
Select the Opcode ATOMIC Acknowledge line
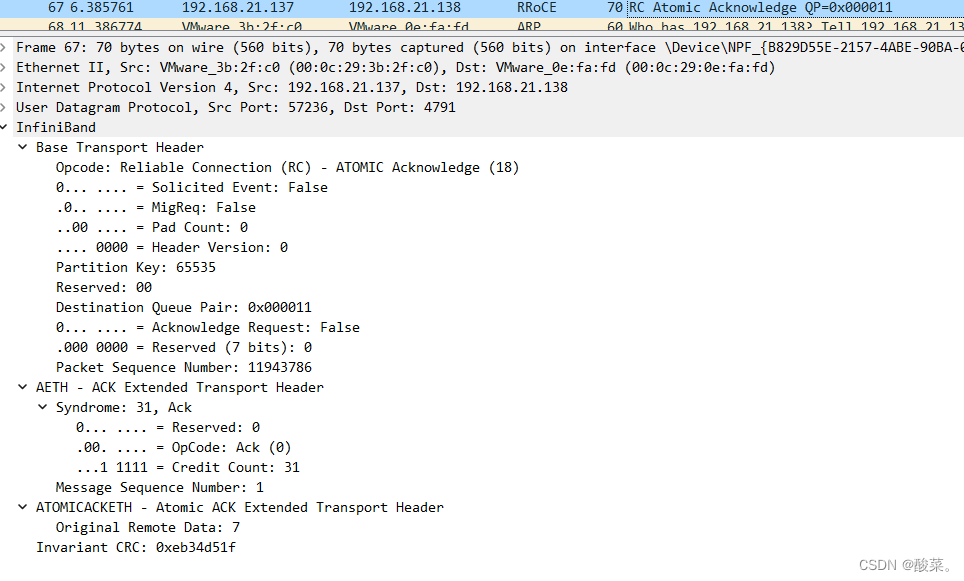287,167
